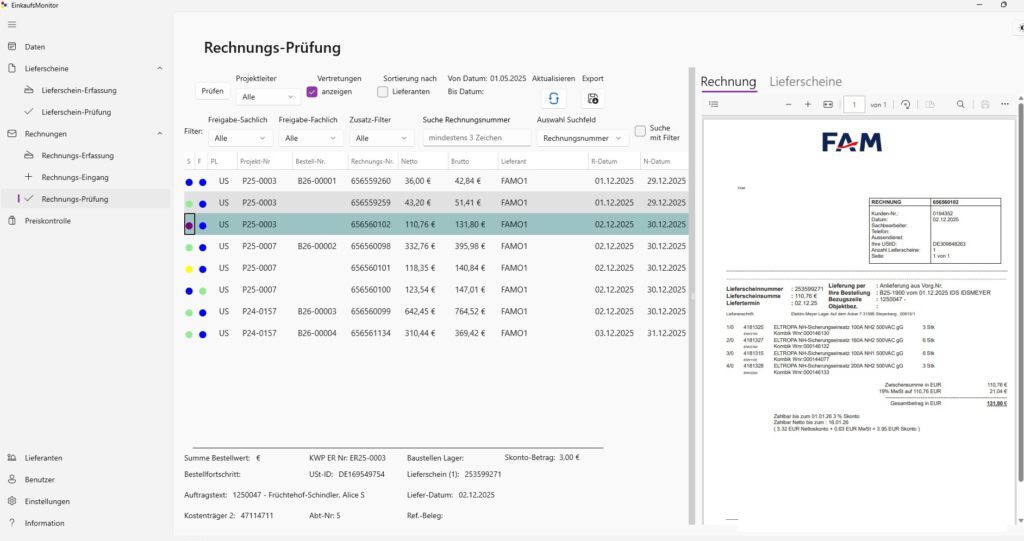
Task: Click the PDF save disk icon
Action: [985, 105]
